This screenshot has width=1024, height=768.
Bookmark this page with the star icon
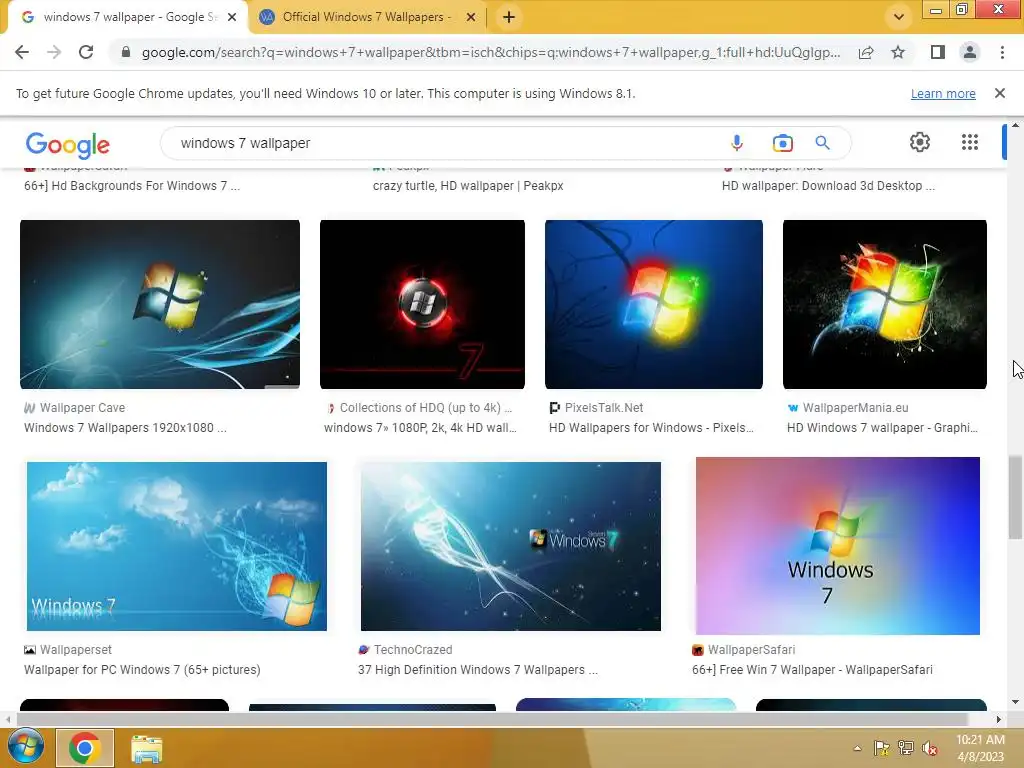(898, 52)
